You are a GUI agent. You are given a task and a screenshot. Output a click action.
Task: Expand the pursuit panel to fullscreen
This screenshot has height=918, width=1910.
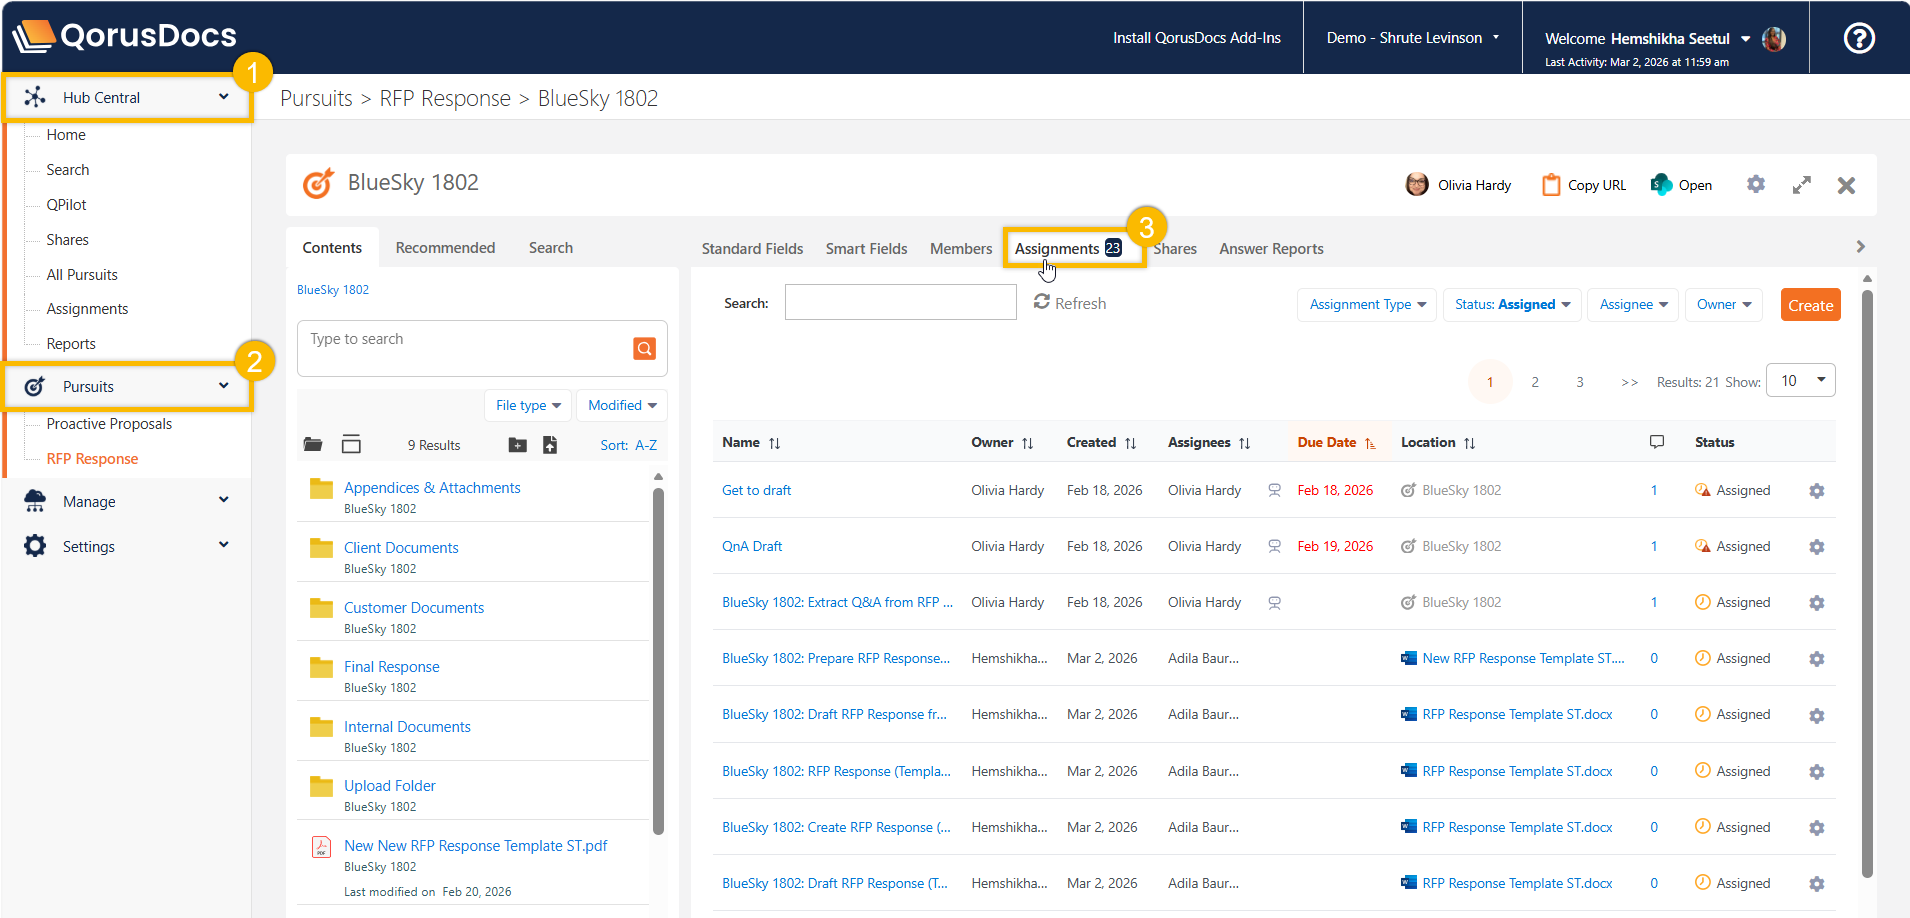click(1801, 185)
